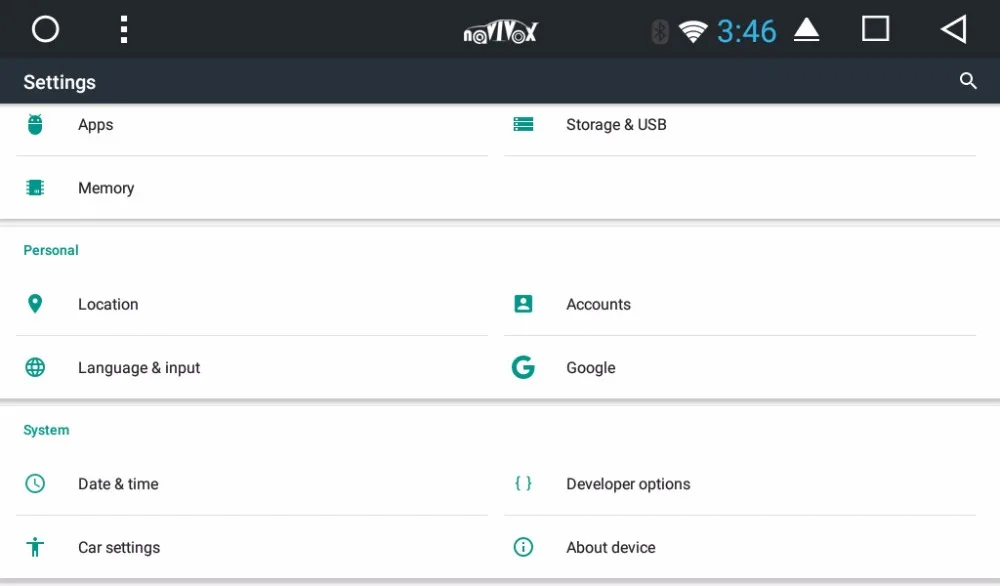Open the three-dot overflow menu
Image resolution: width=1000 pixels, height=586 pixels.
click(123, 29)
